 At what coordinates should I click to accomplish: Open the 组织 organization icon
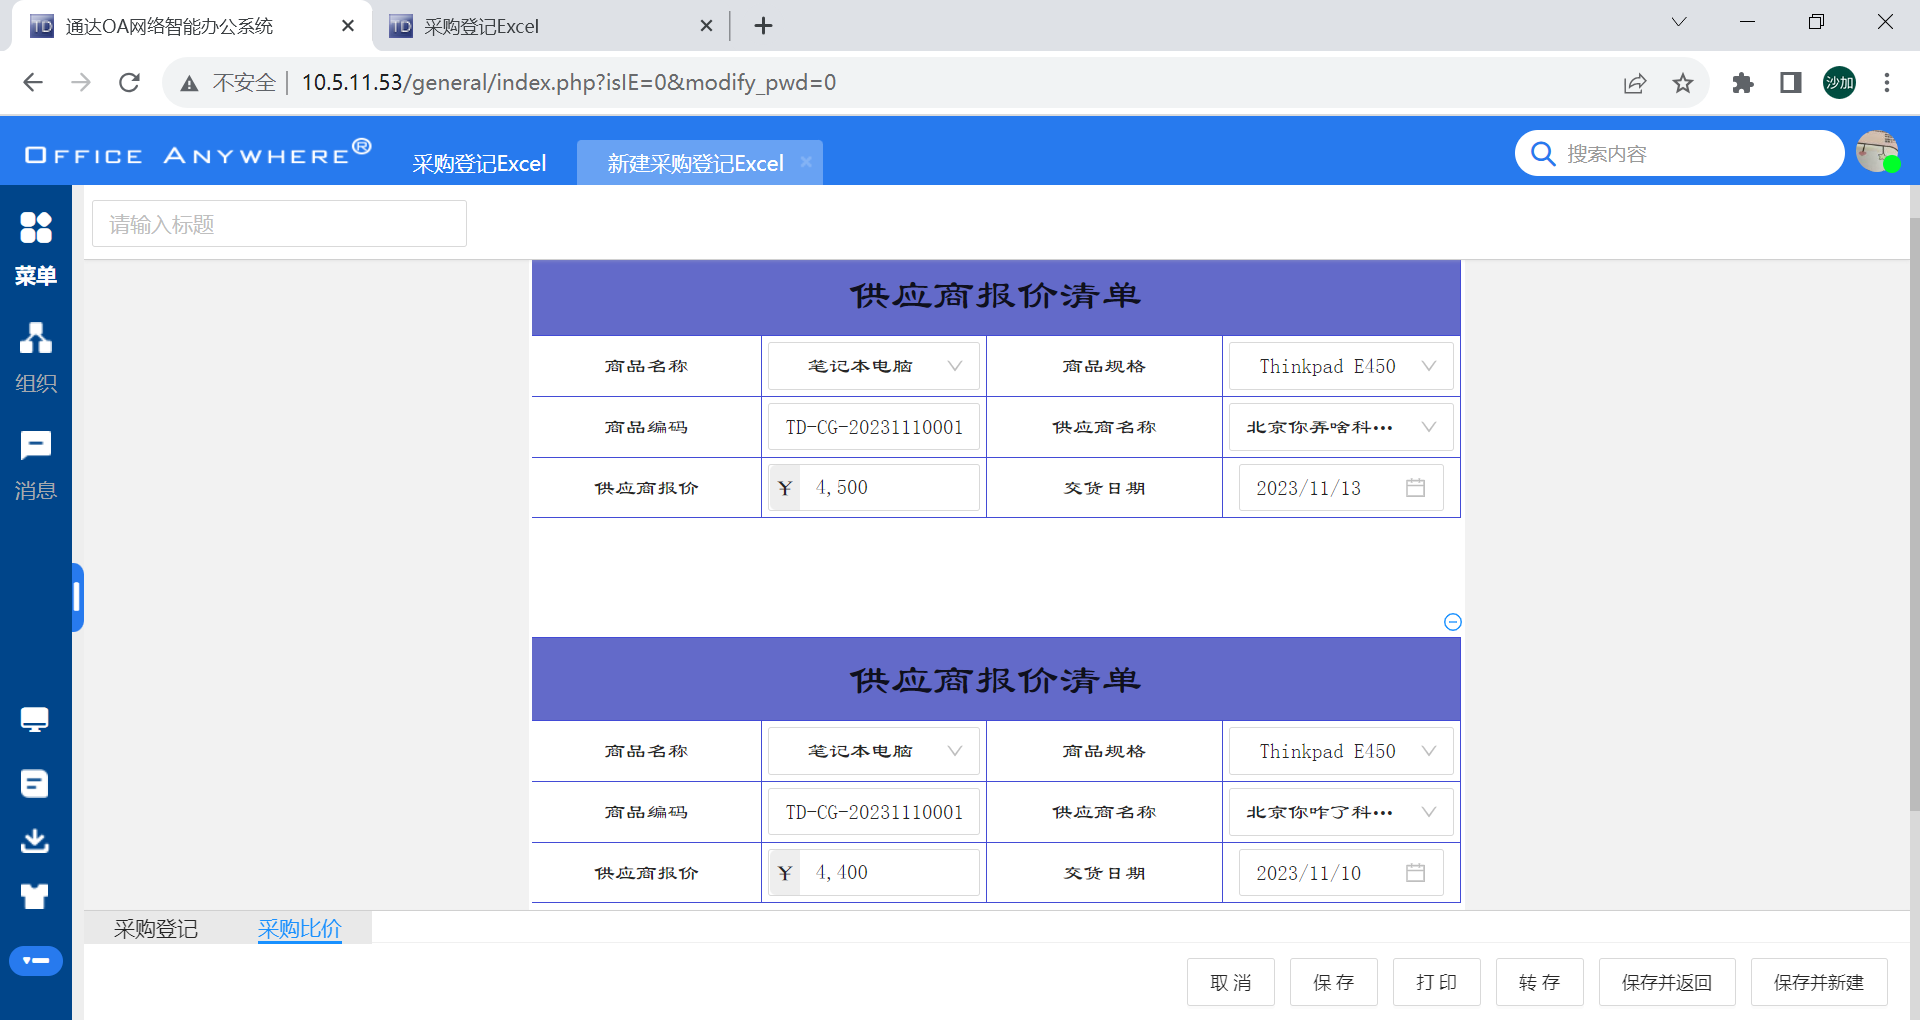click(36, 338)
